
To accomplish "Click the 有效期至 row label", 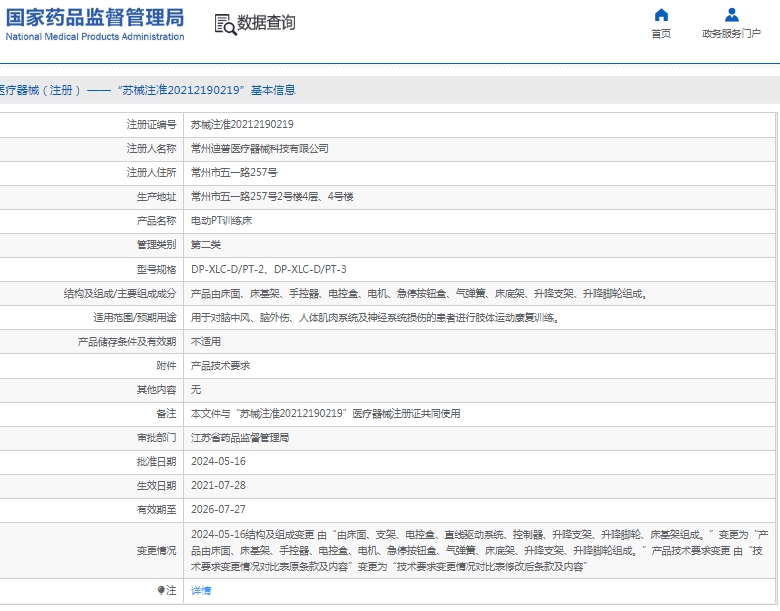I will click(156, 509).
